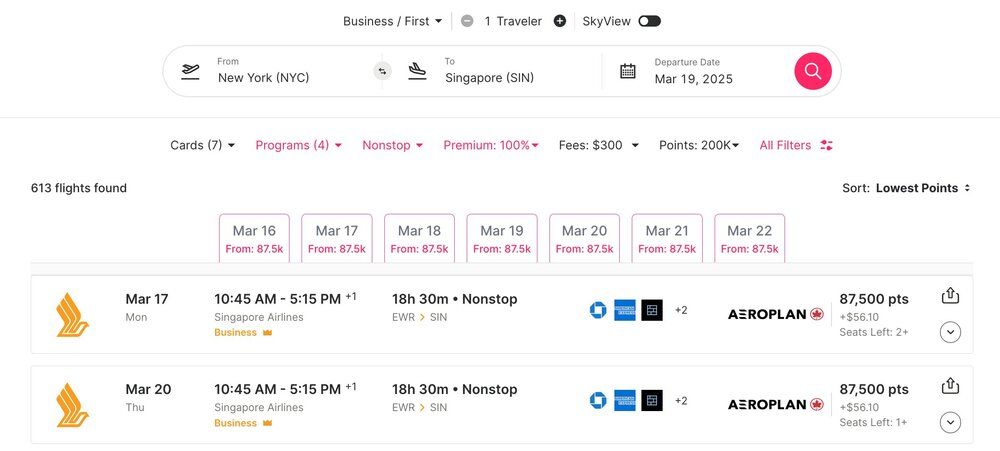Click the departure date calendar icon

coord(628,71)
